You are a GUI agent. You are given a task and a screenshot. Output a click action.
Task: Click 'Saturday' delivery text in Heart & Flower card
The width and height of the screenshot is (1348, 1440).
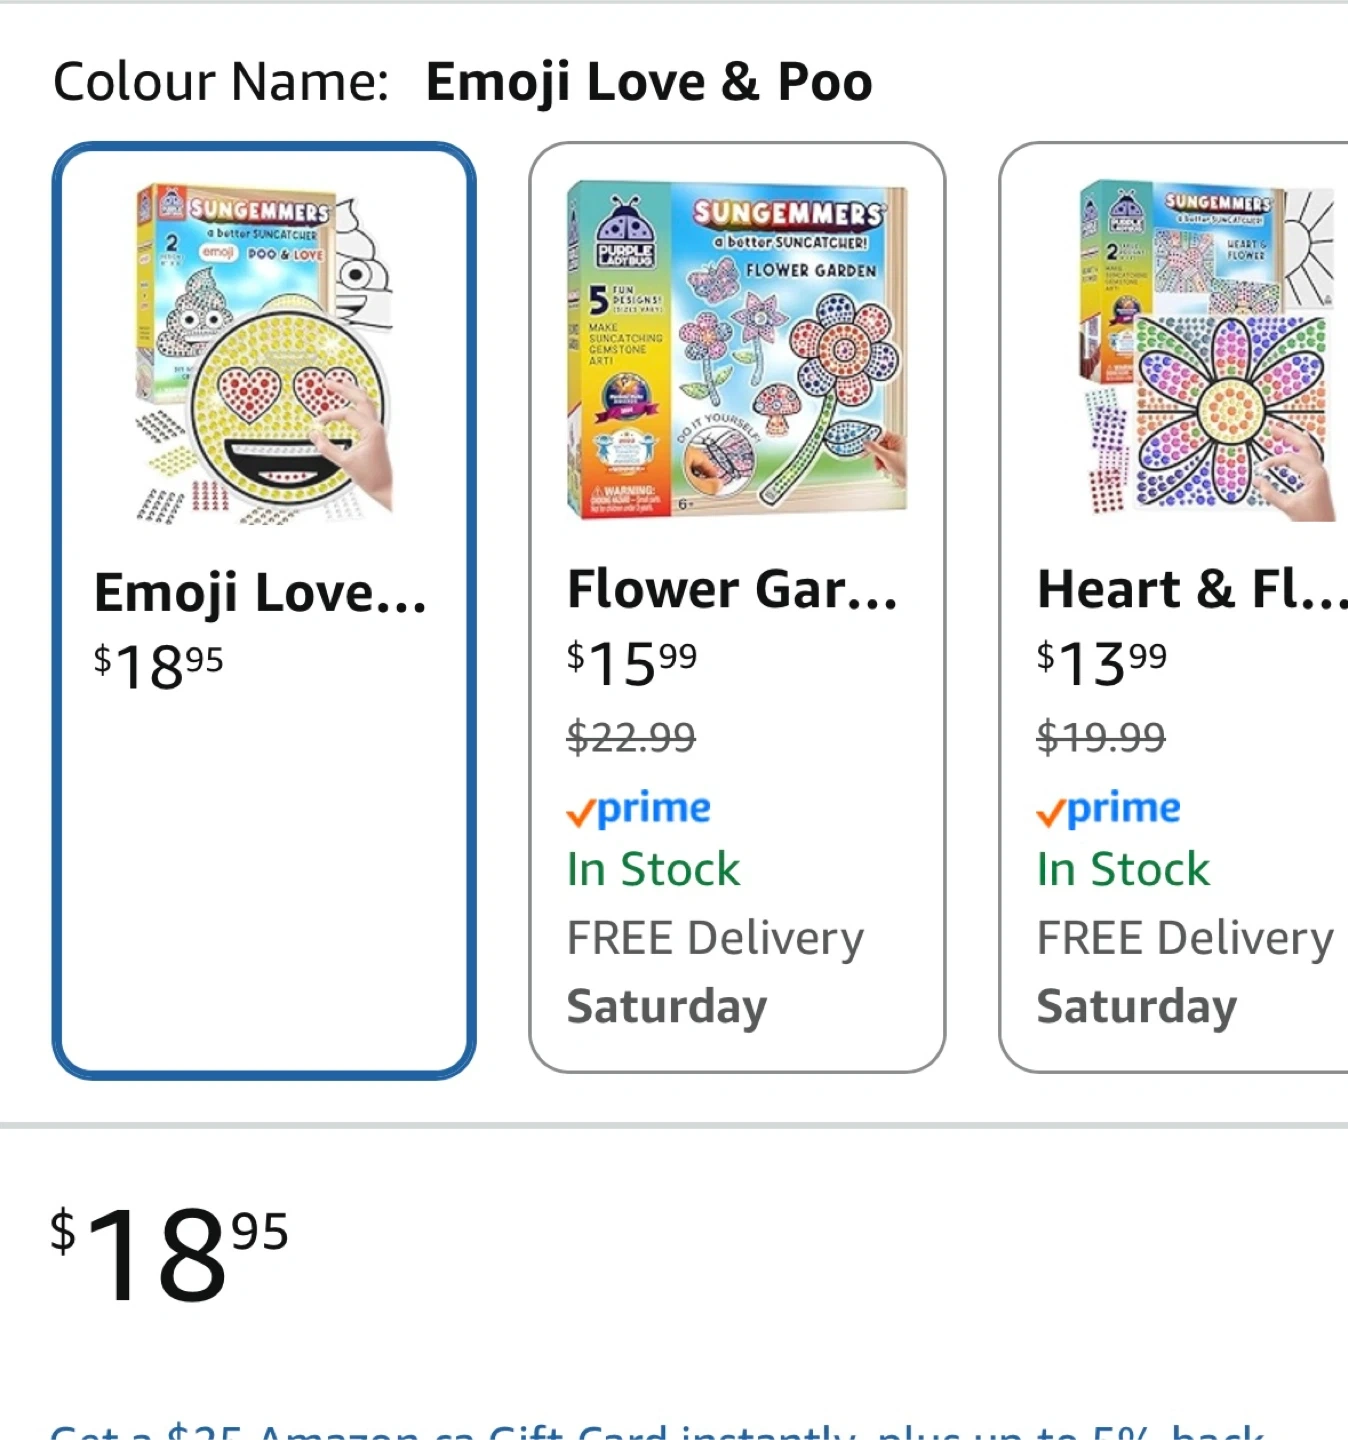1137,1006
